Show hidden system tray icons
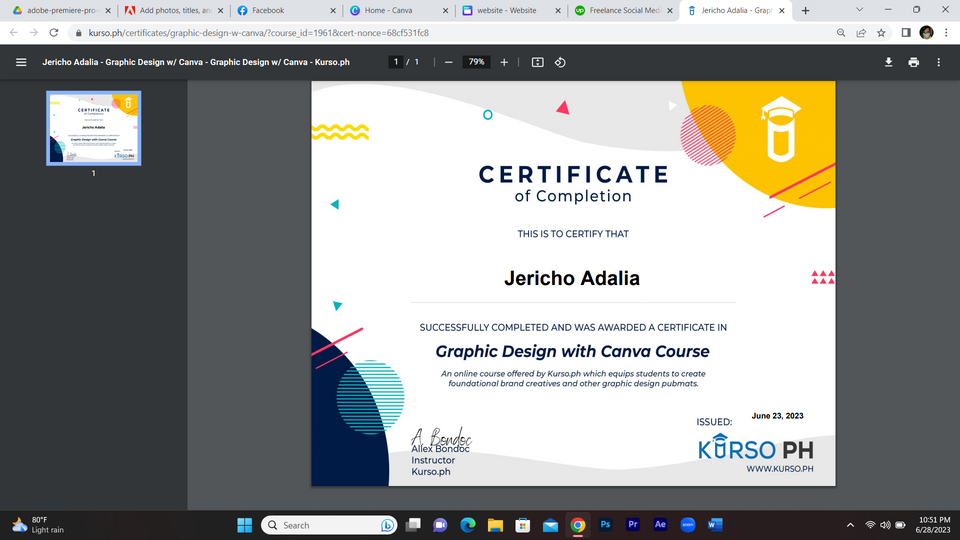The height and width of the screenshot is (540, 960). click(850, 524)
